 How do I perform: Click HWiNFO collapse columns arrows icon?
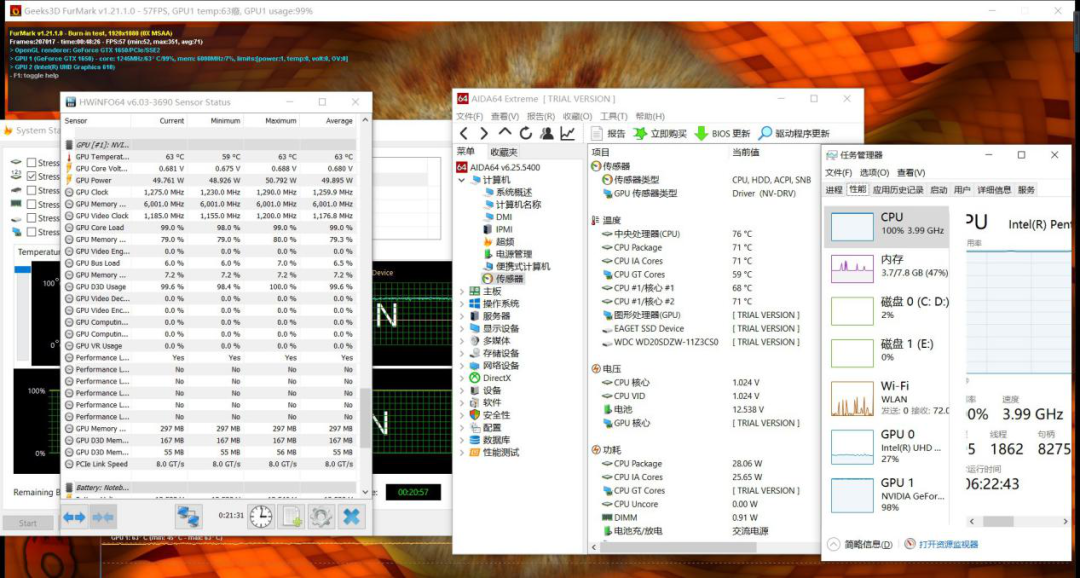[103, 517]
